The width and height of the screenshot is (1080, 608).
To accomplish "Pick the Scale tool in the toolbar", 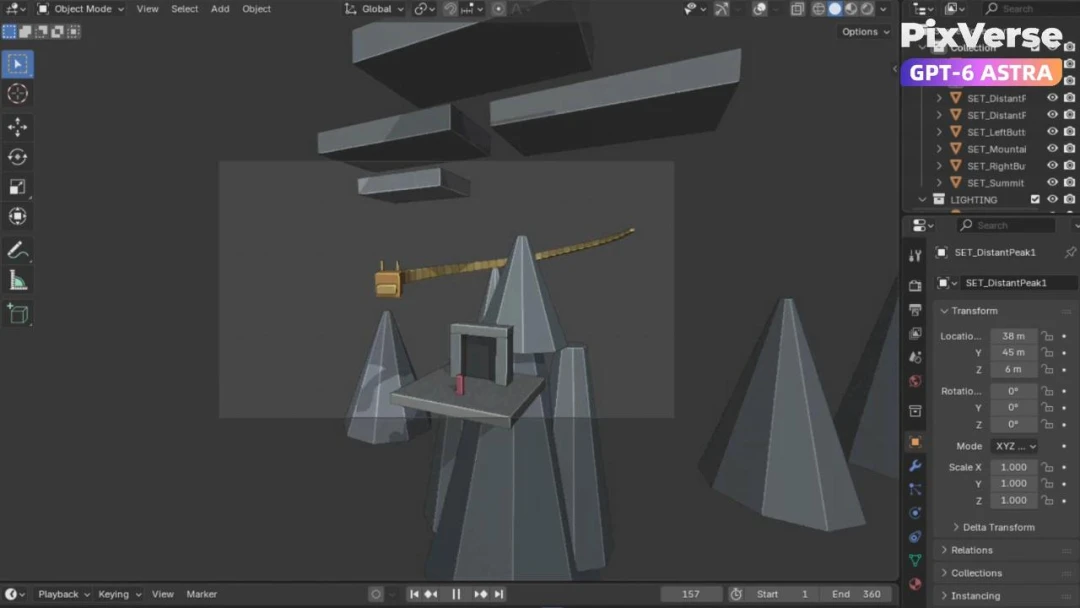I will point(18,187).
